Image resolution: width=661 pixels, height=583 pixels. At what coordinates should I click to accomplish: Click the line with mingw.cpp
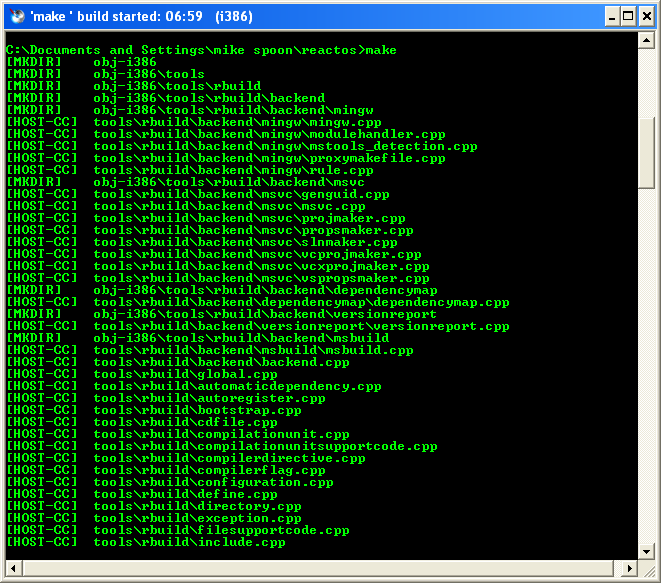tap(194, 122)
